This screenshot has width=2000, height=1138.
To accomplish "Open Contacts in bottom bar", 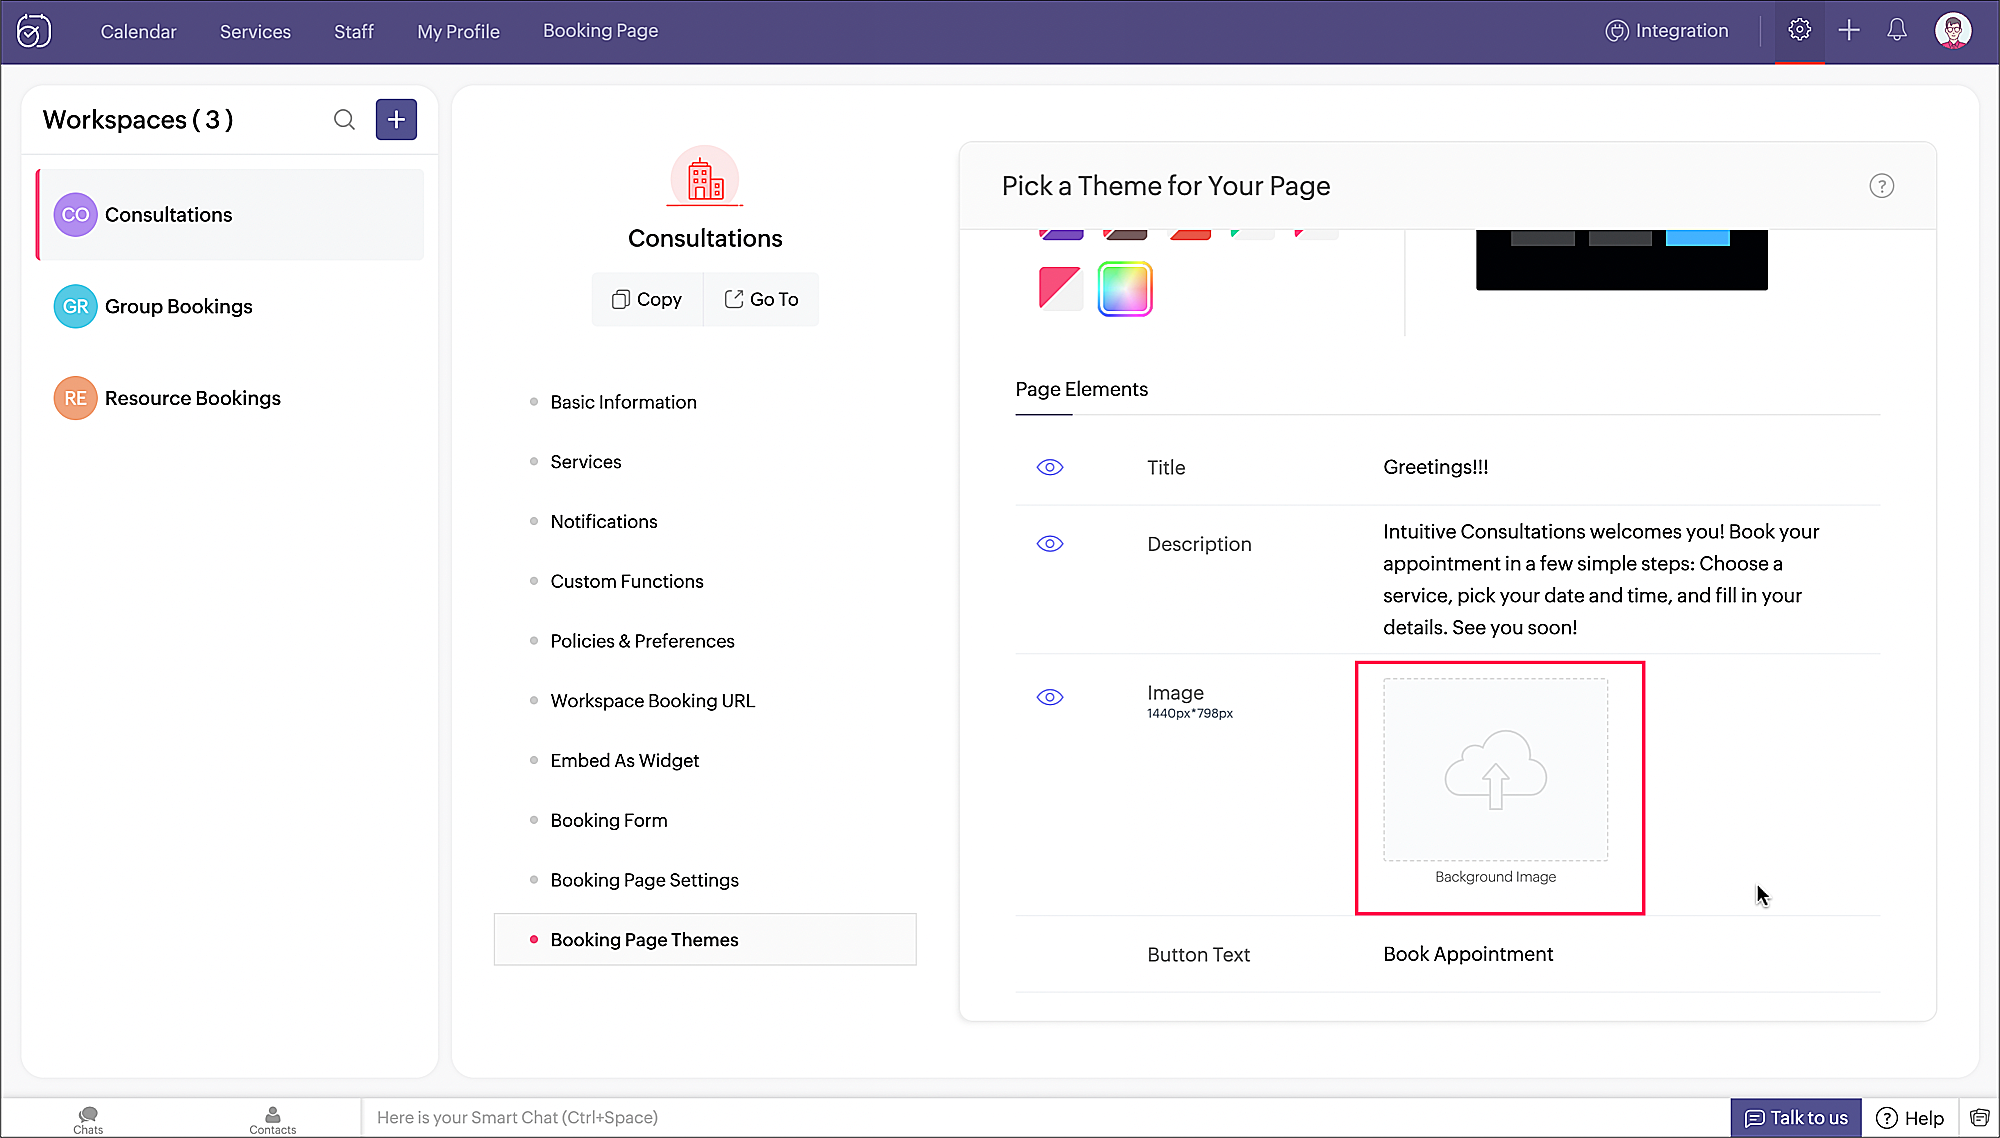I will 272,1119.
